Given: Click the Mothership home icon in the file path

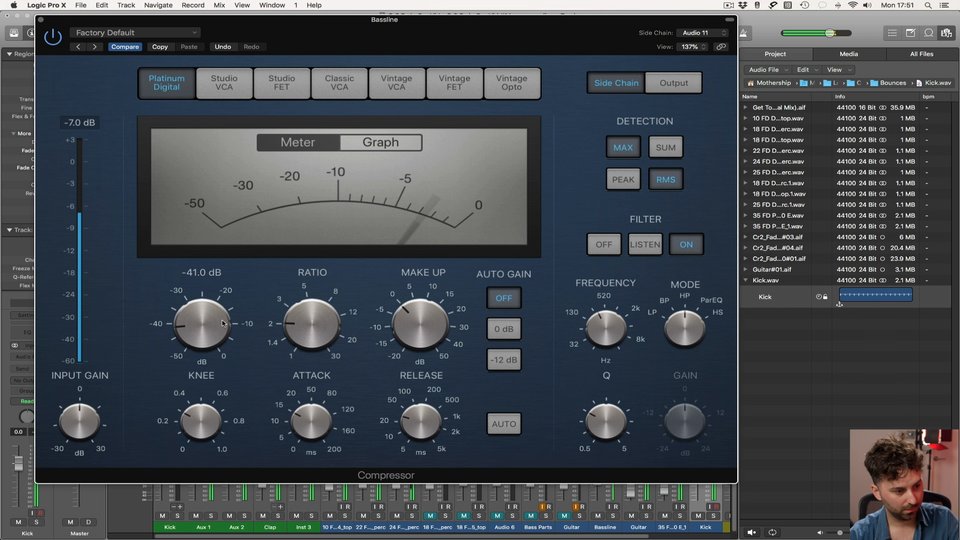Looking at the screenshot, I should point(751,83).
